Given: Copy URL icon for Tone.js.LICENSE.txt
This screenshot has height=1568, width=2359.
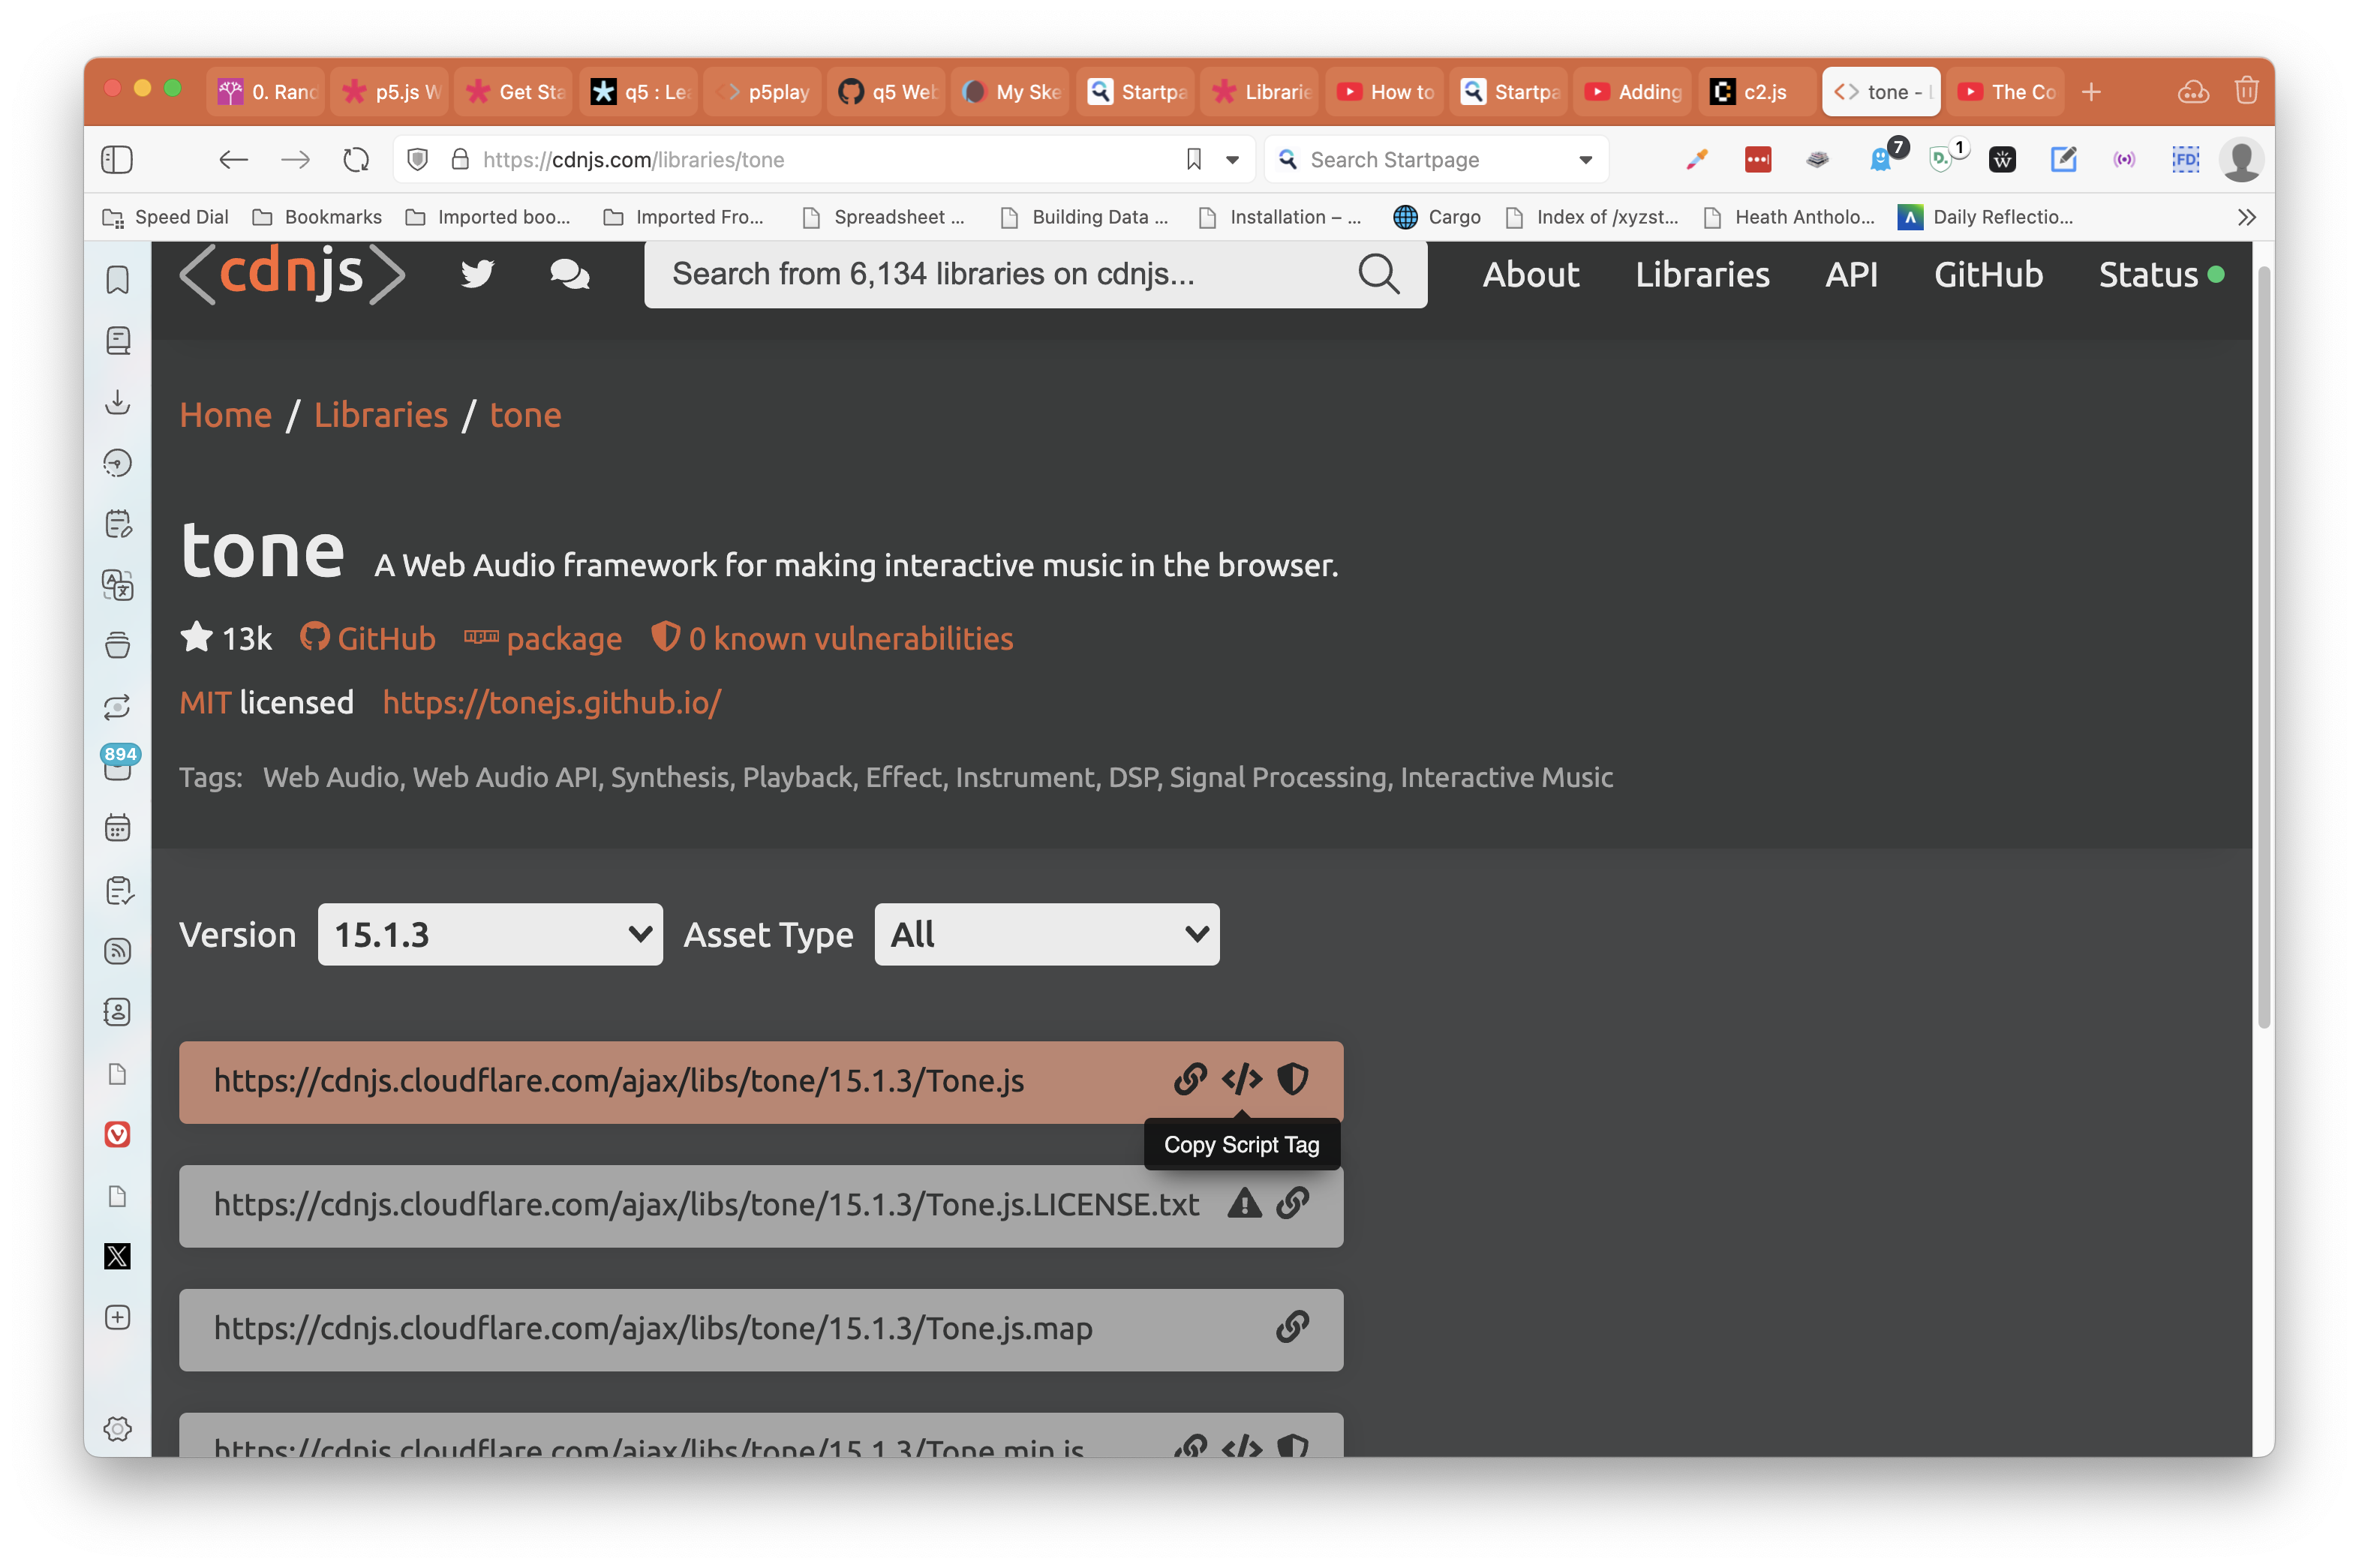Looking at the screenshot, I should [x=1293, y=1203].
